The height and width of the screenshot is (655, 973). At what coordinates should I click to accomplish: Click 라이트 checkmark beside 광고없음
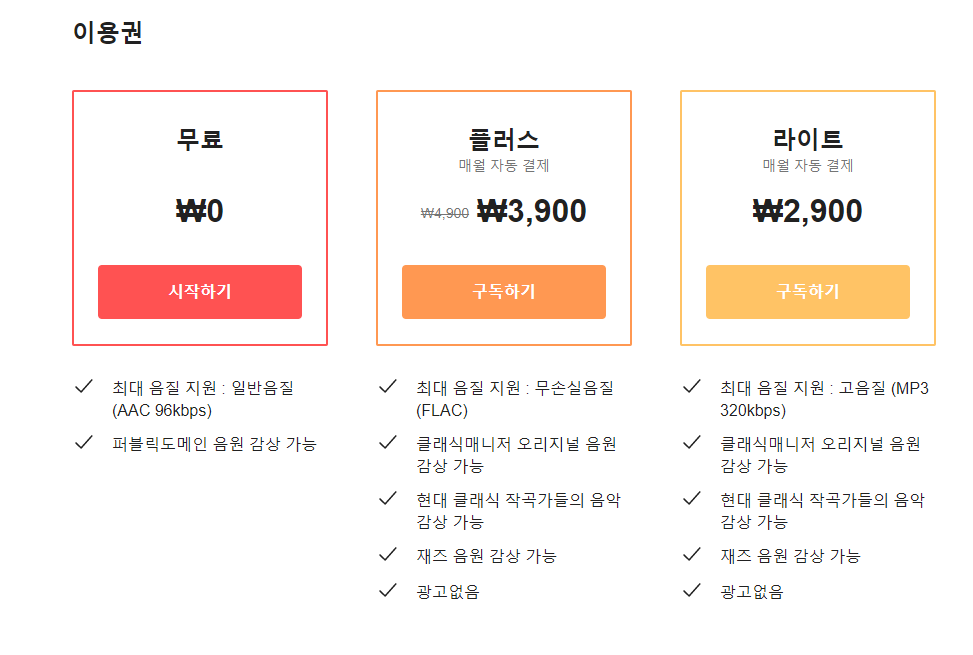692,590
